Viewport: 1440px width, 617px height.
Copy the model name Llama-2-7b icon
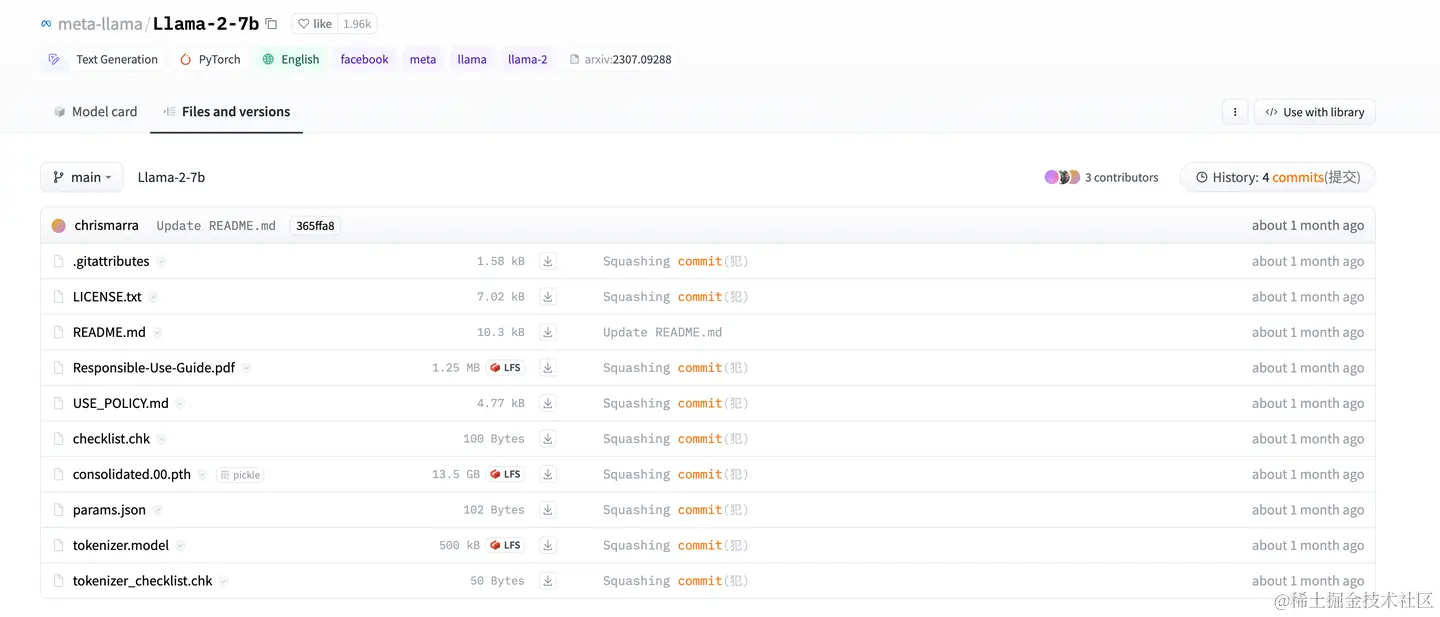tap(271, 24)
